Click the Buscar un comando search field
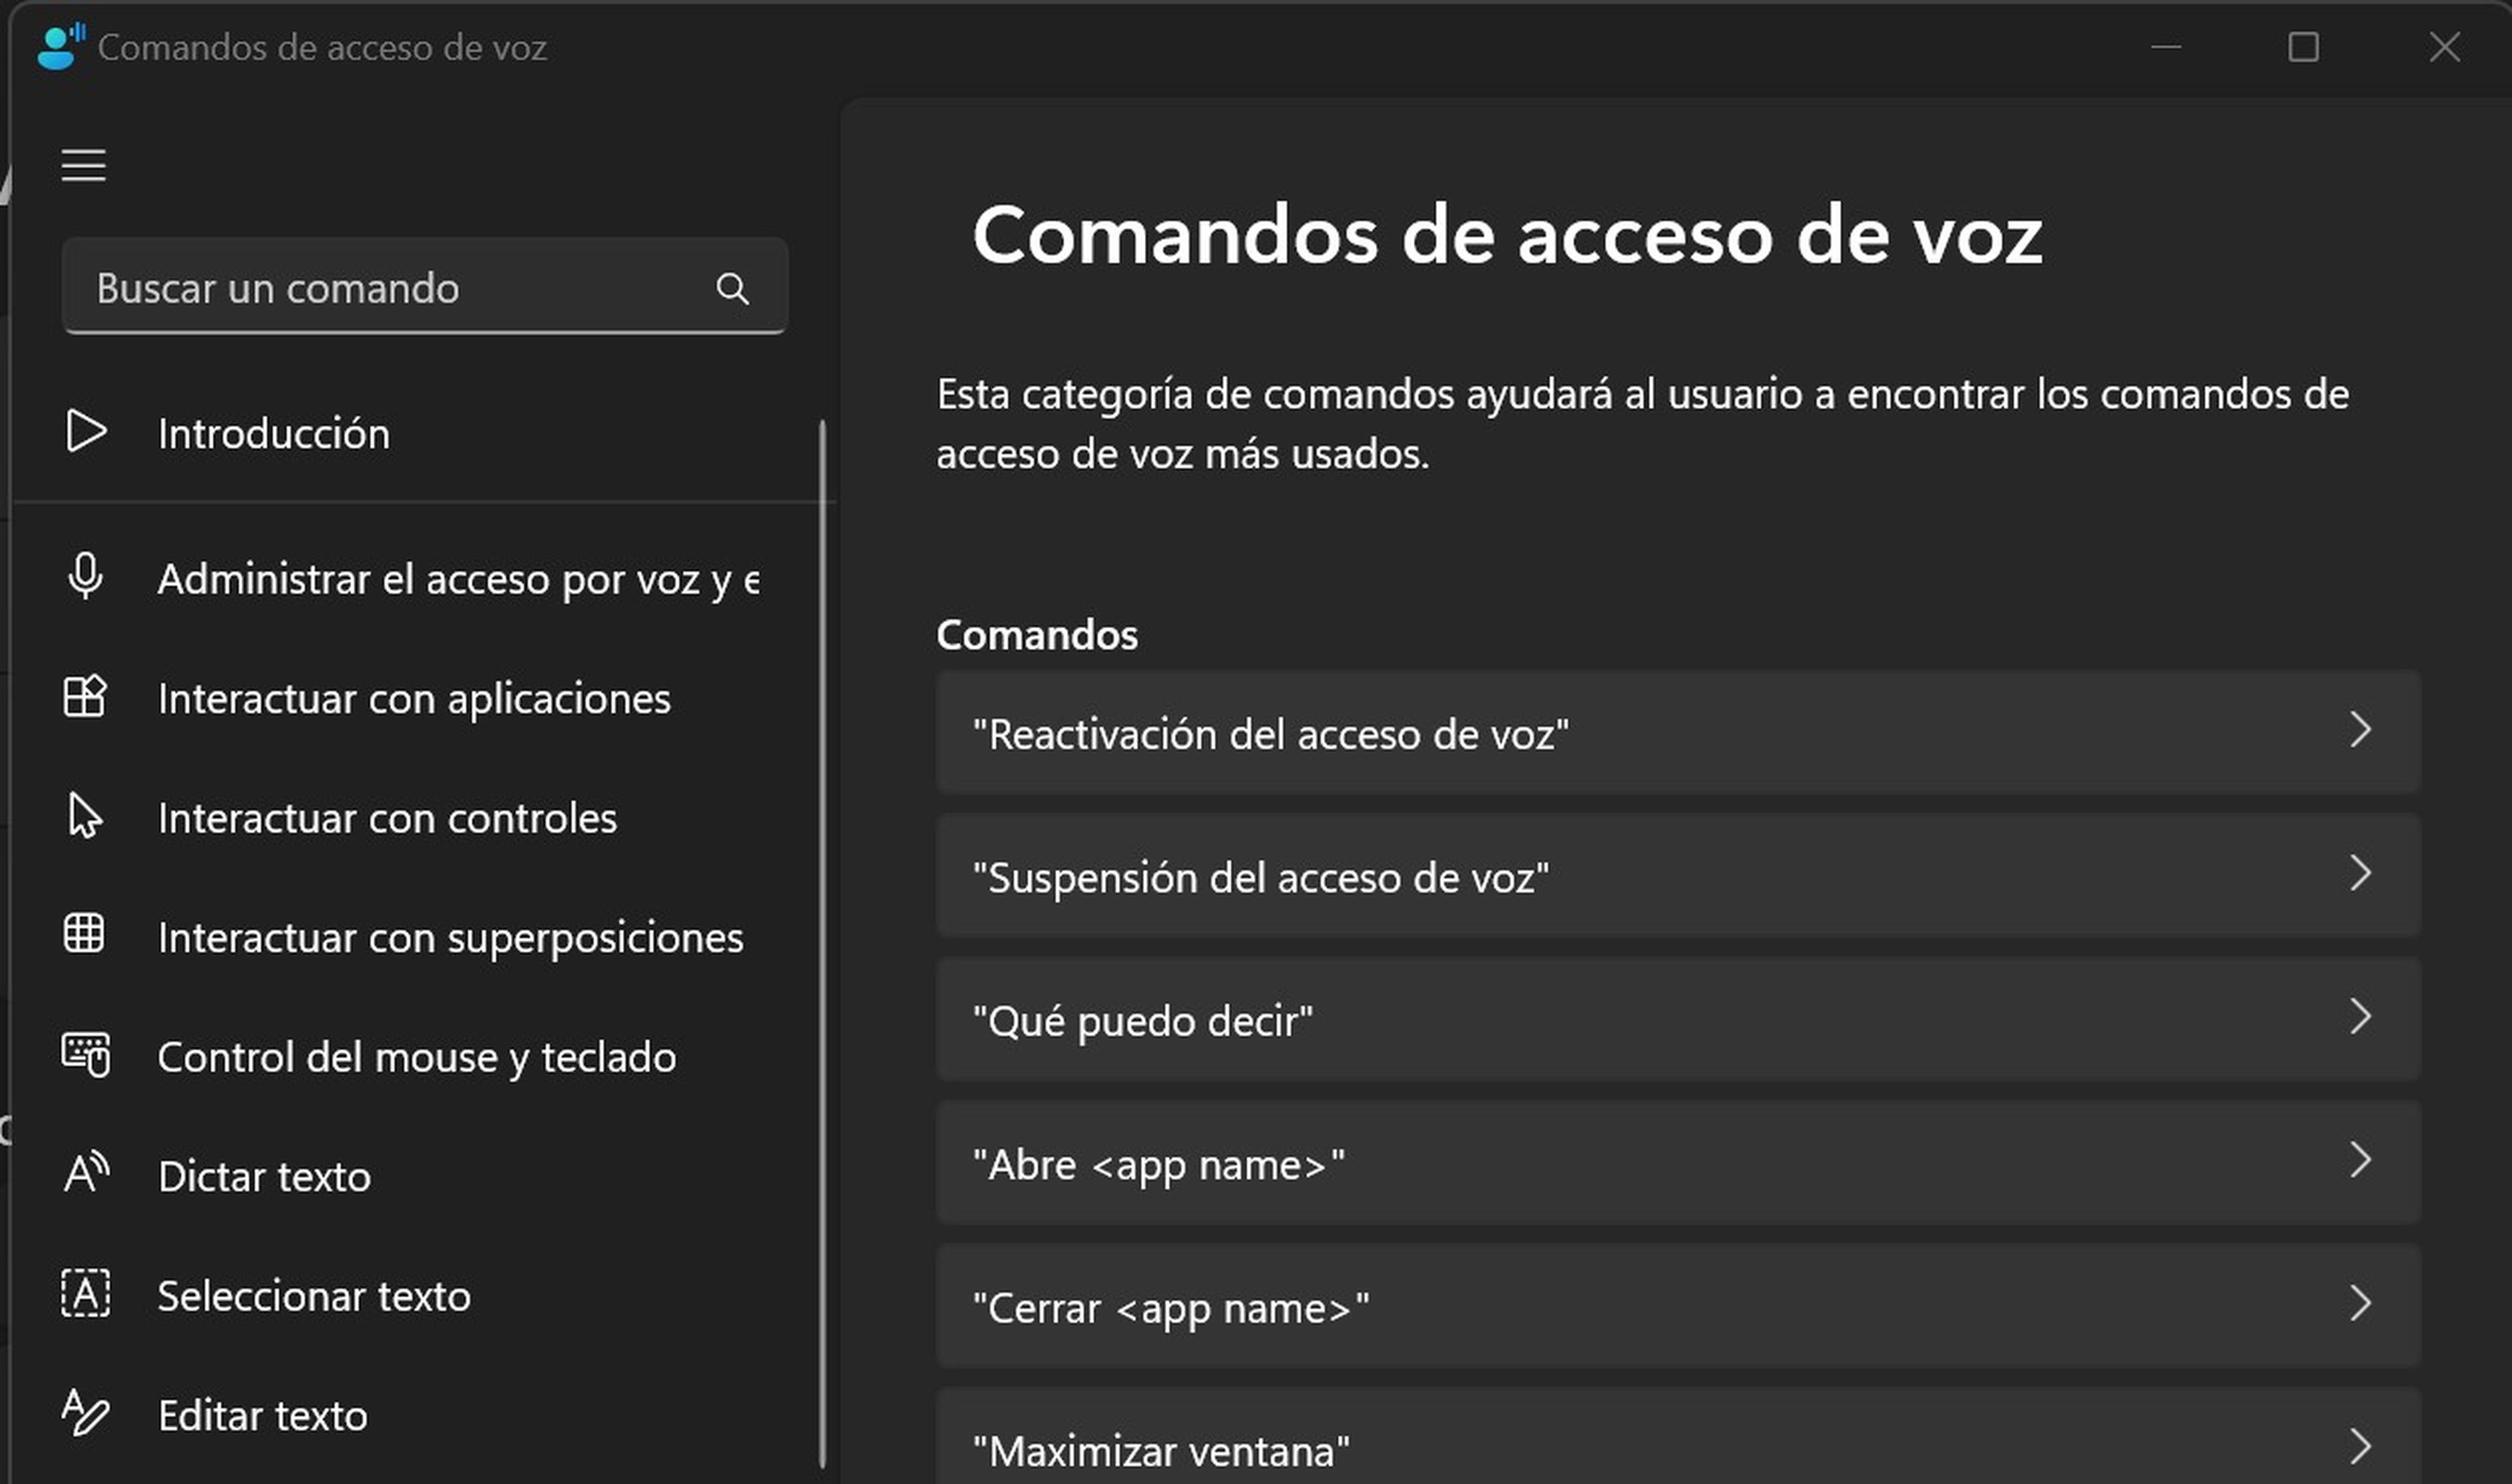 pyautogui.click(x=425, y=287)
